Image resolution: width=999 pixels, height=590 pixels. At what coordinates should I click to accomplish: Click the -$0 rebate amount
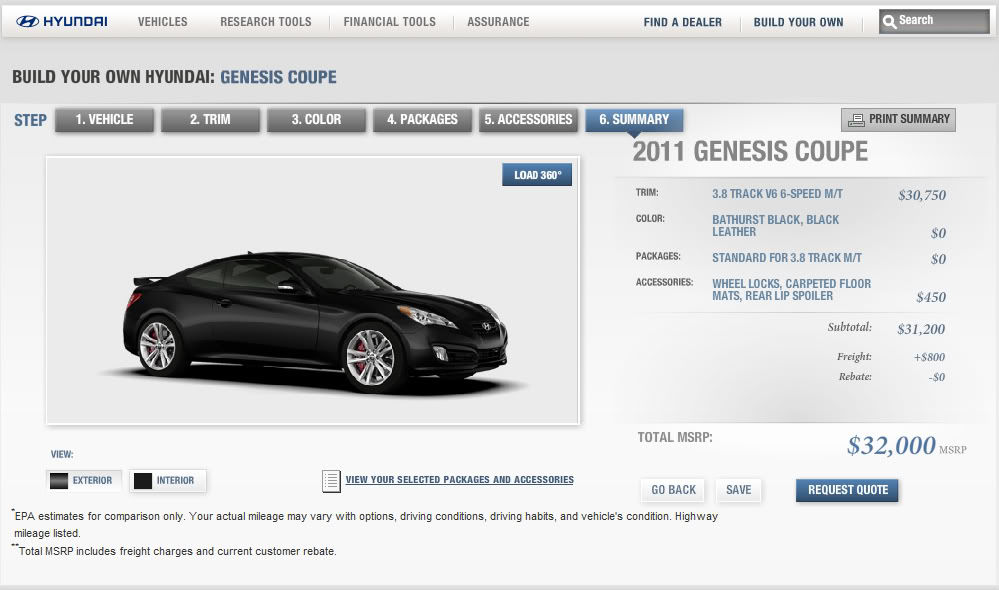[x=937, y=377]
